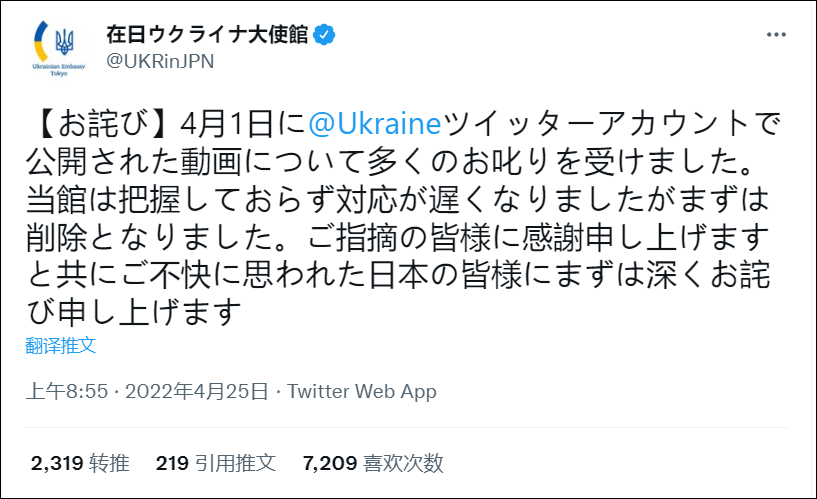The image size is (817, 499).
Task: Open the 在日ウクライナ大使館 profile name
Action: point(208,36)
